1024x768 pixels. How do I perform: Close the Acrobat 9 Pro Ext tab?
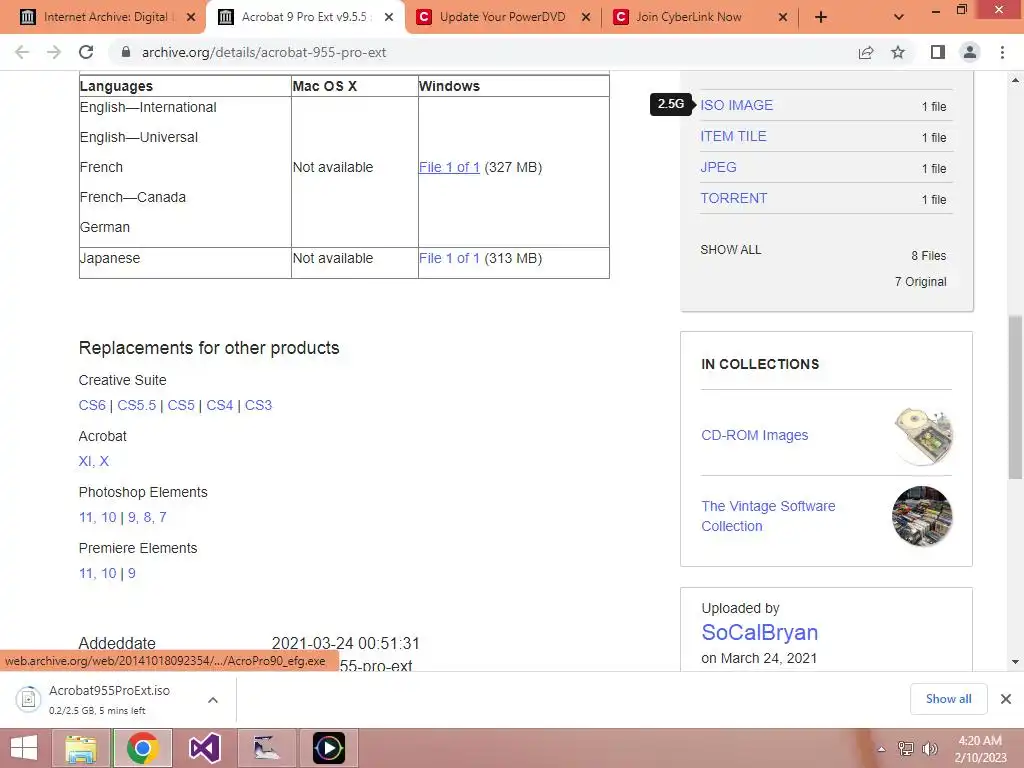389,17
